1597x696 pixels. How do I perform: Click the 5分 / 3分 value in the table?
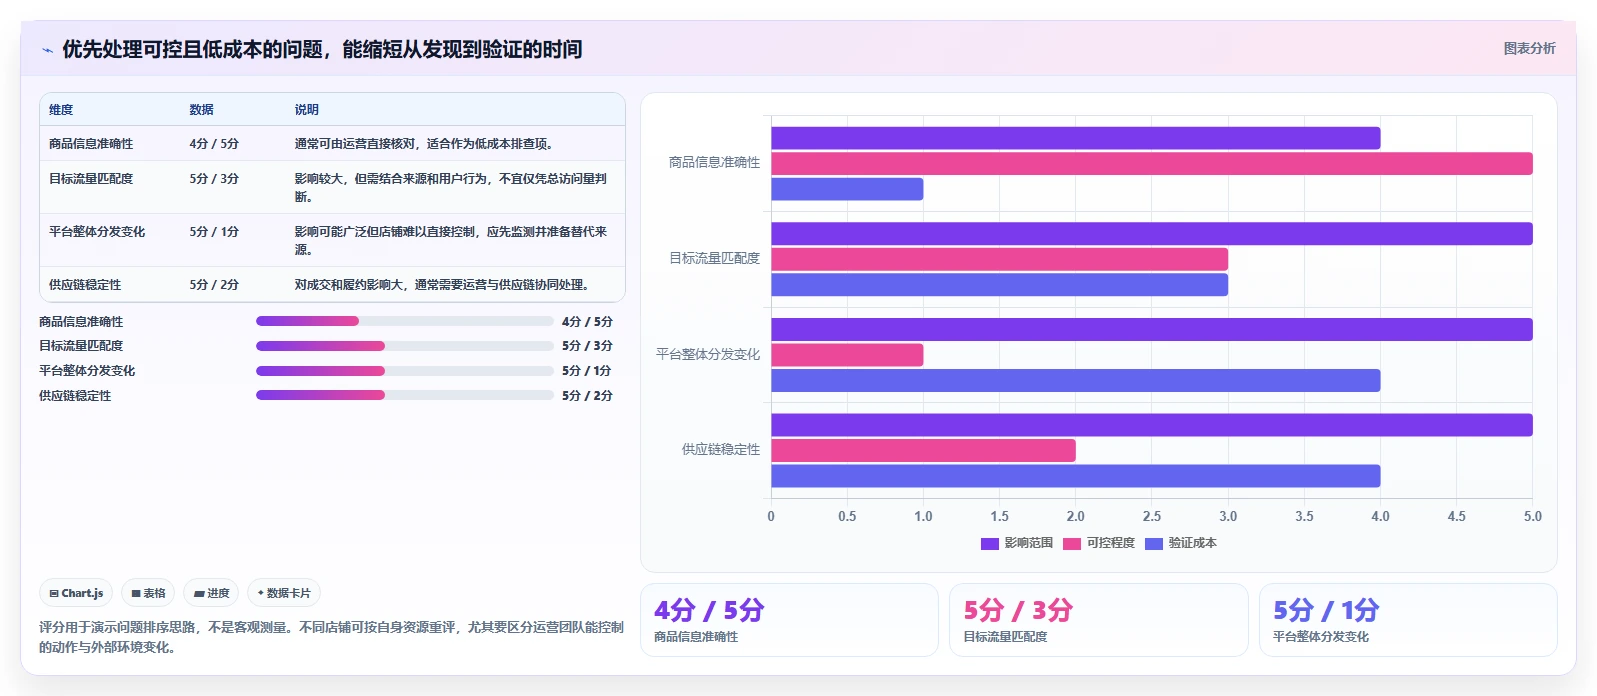pos(214,179)
